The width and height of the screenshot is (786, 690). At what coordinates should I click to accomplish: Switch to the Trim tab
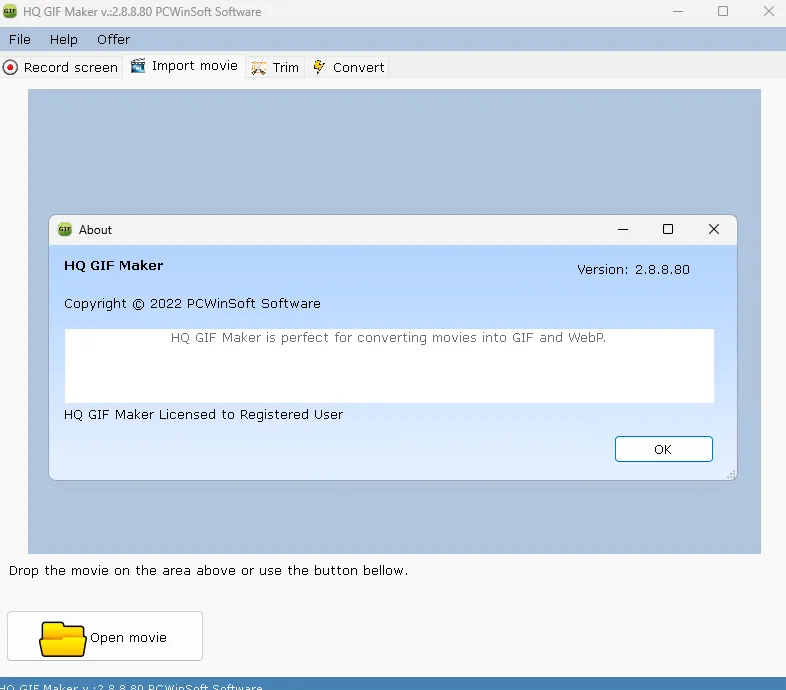tap(285, 68)
